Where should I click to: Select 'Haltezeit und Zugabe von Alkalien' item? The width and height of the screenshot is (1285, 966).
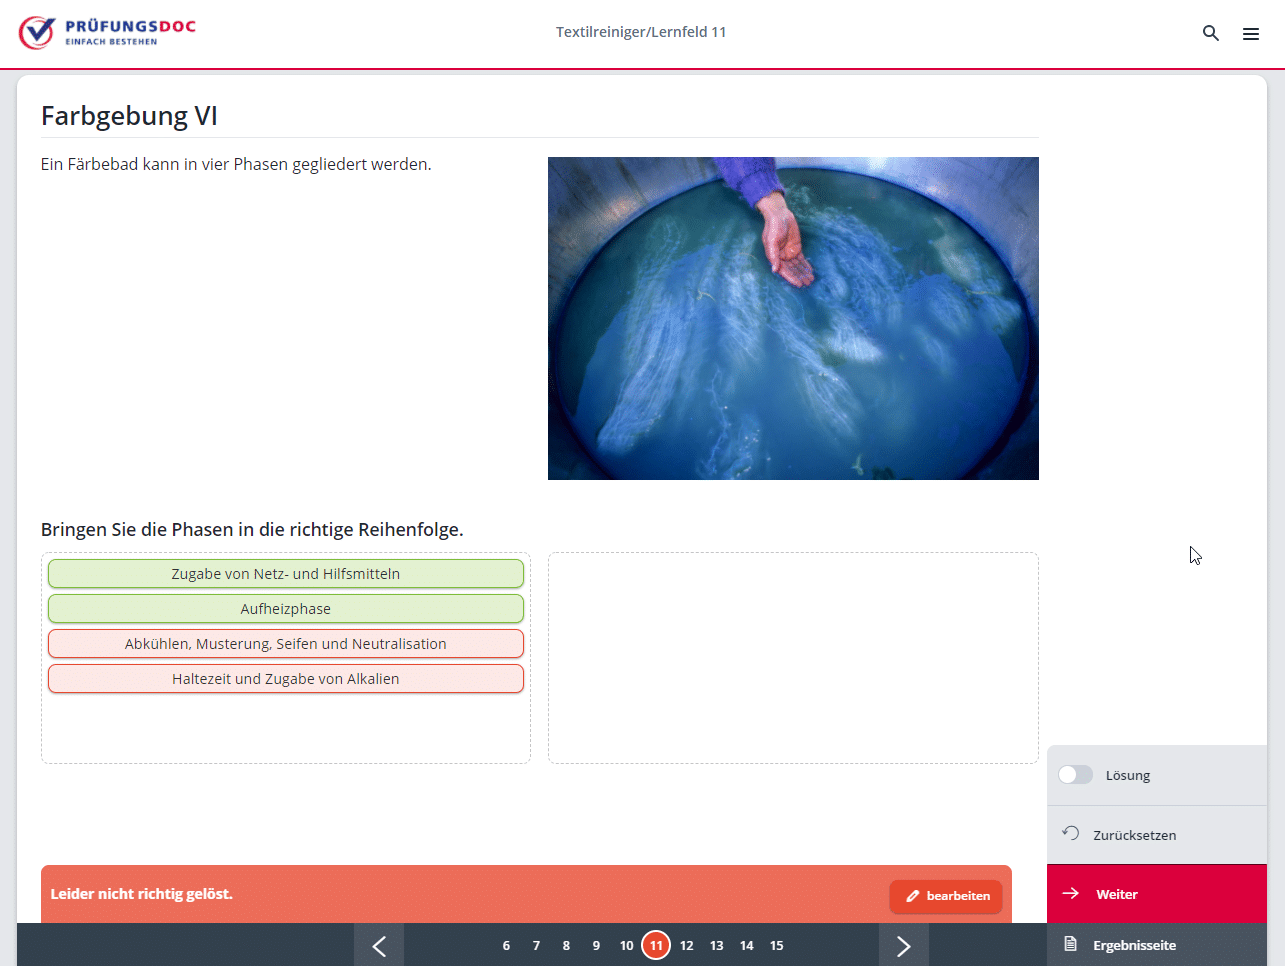285,679
